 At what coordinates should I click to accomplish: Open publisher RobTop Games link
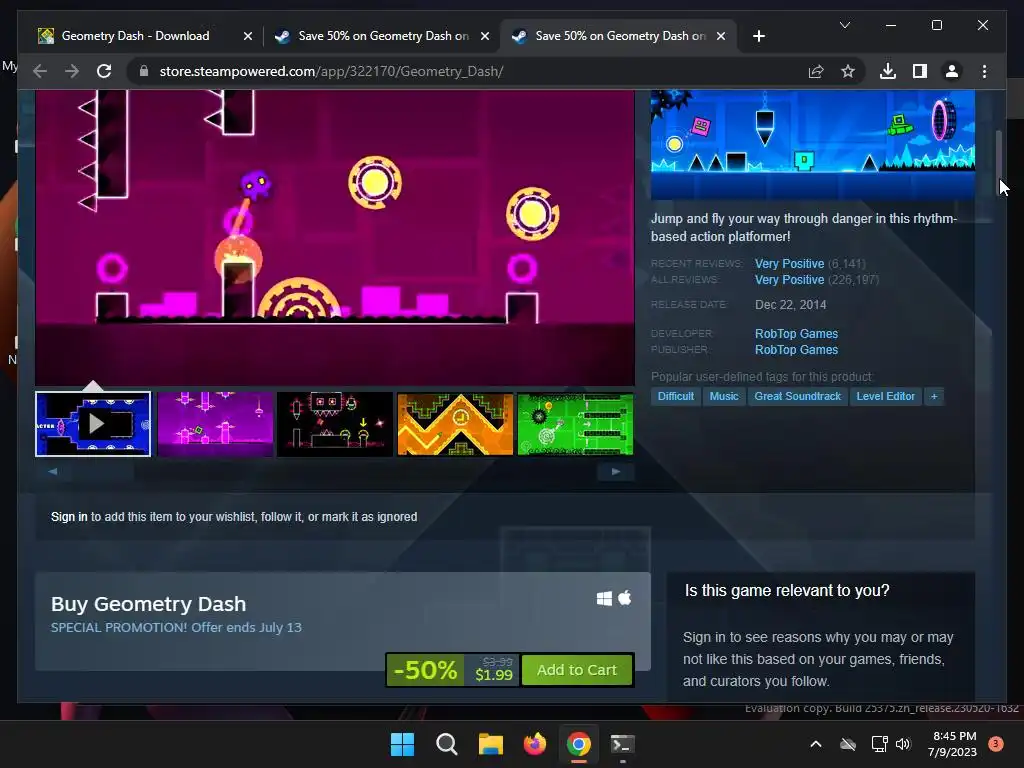pyautogui.click(x=796, y=349)
